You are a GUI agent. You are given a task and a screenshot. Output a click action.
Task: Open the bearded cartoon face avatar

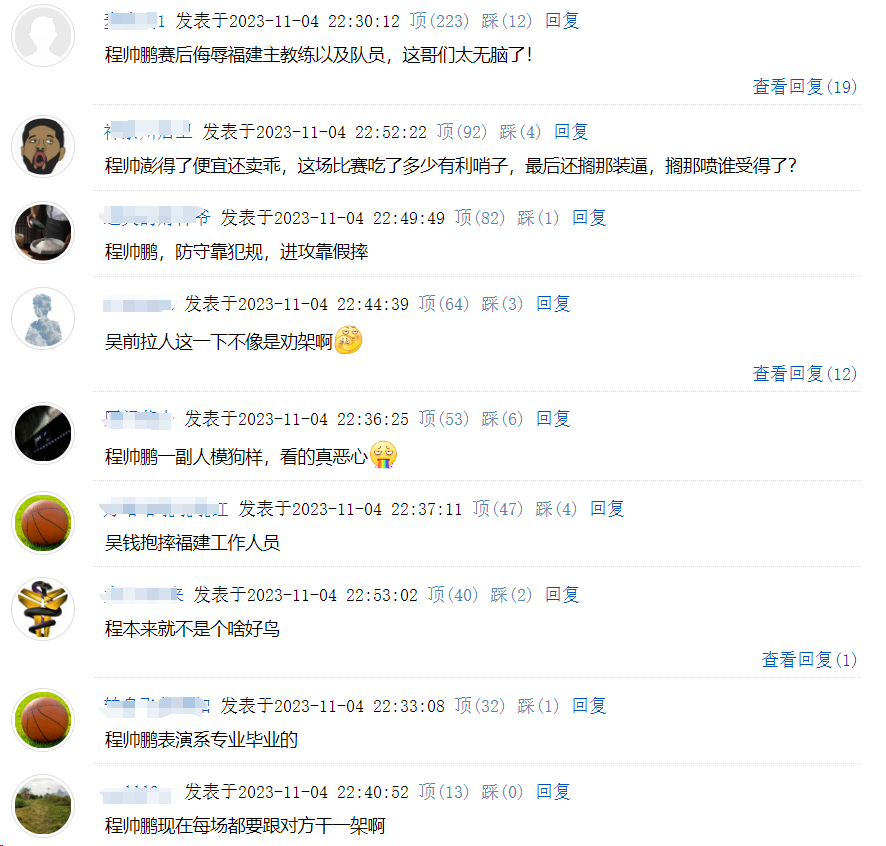coord(43,146)
